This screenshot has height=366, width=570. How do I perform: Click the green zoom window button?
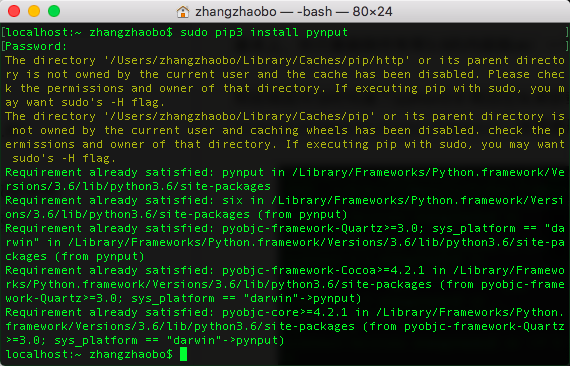(54, 11)
